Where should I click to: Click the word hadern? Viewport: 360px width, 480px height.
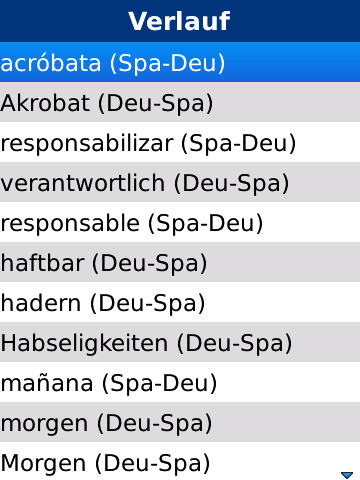(41, 303)
